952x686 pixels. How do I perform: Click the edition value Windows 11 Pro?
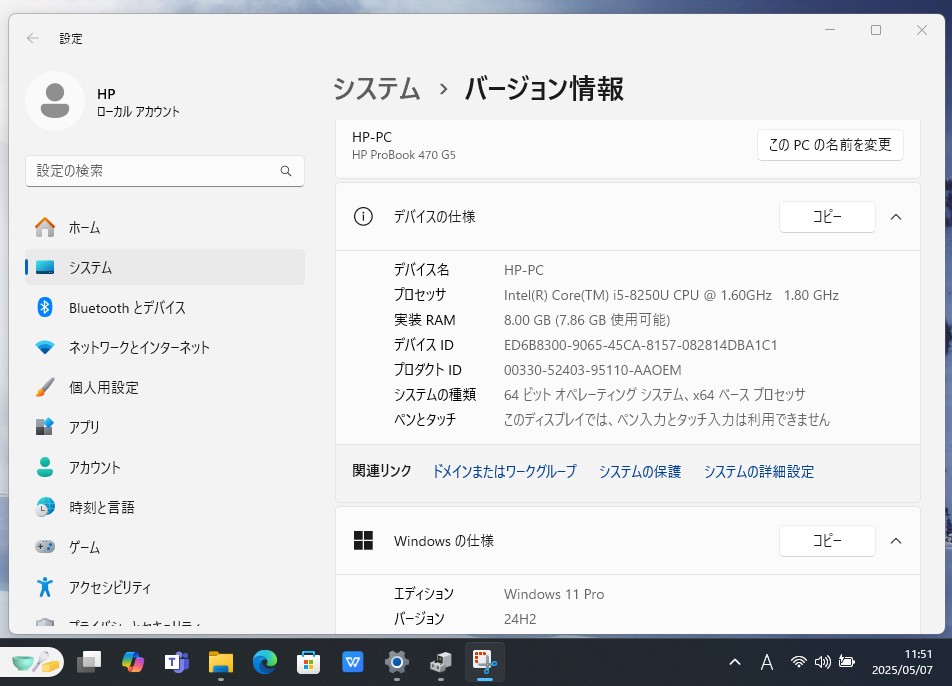point(554,594)
